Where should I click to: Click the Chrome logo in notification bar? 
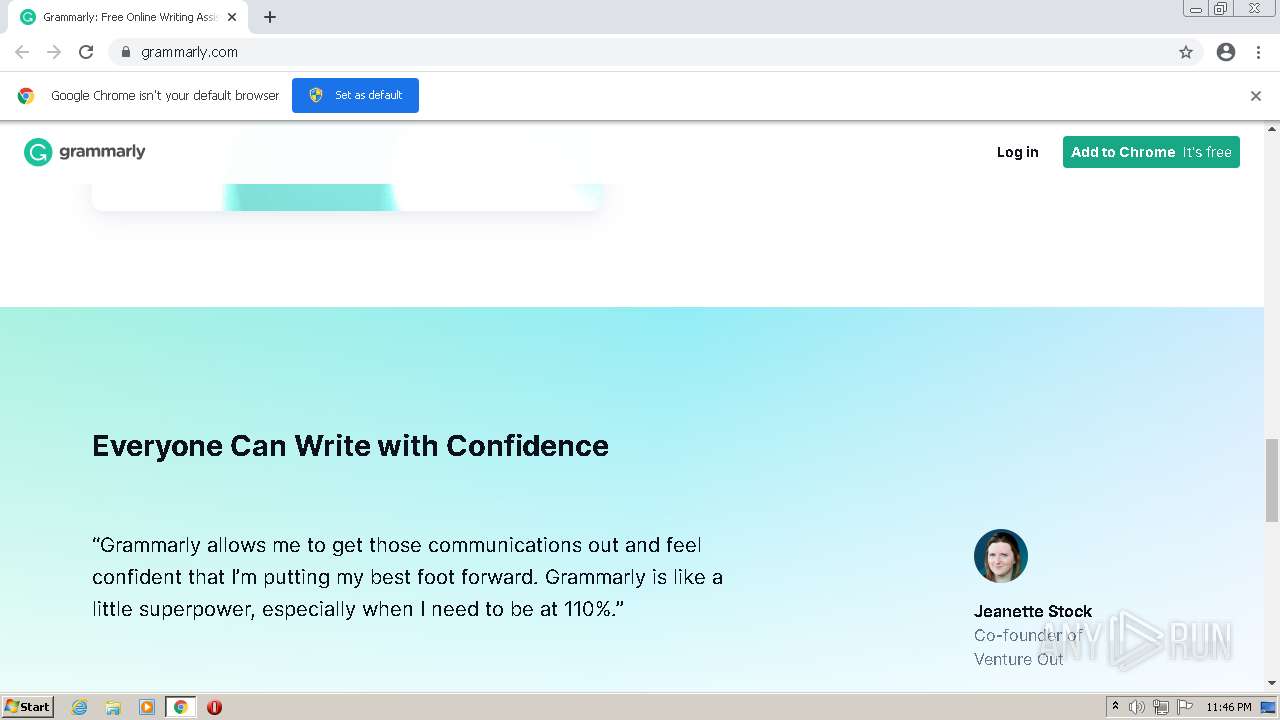[26, 96]
